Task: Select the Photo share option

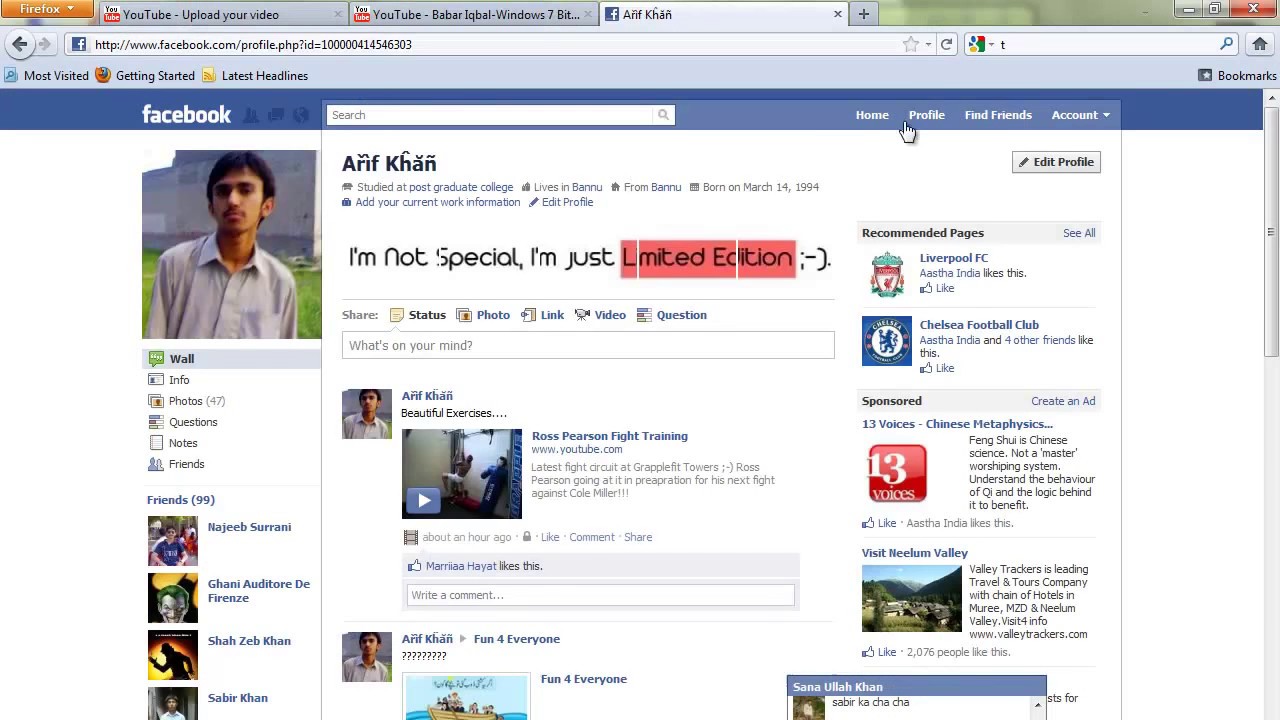Action: (483, 315)
